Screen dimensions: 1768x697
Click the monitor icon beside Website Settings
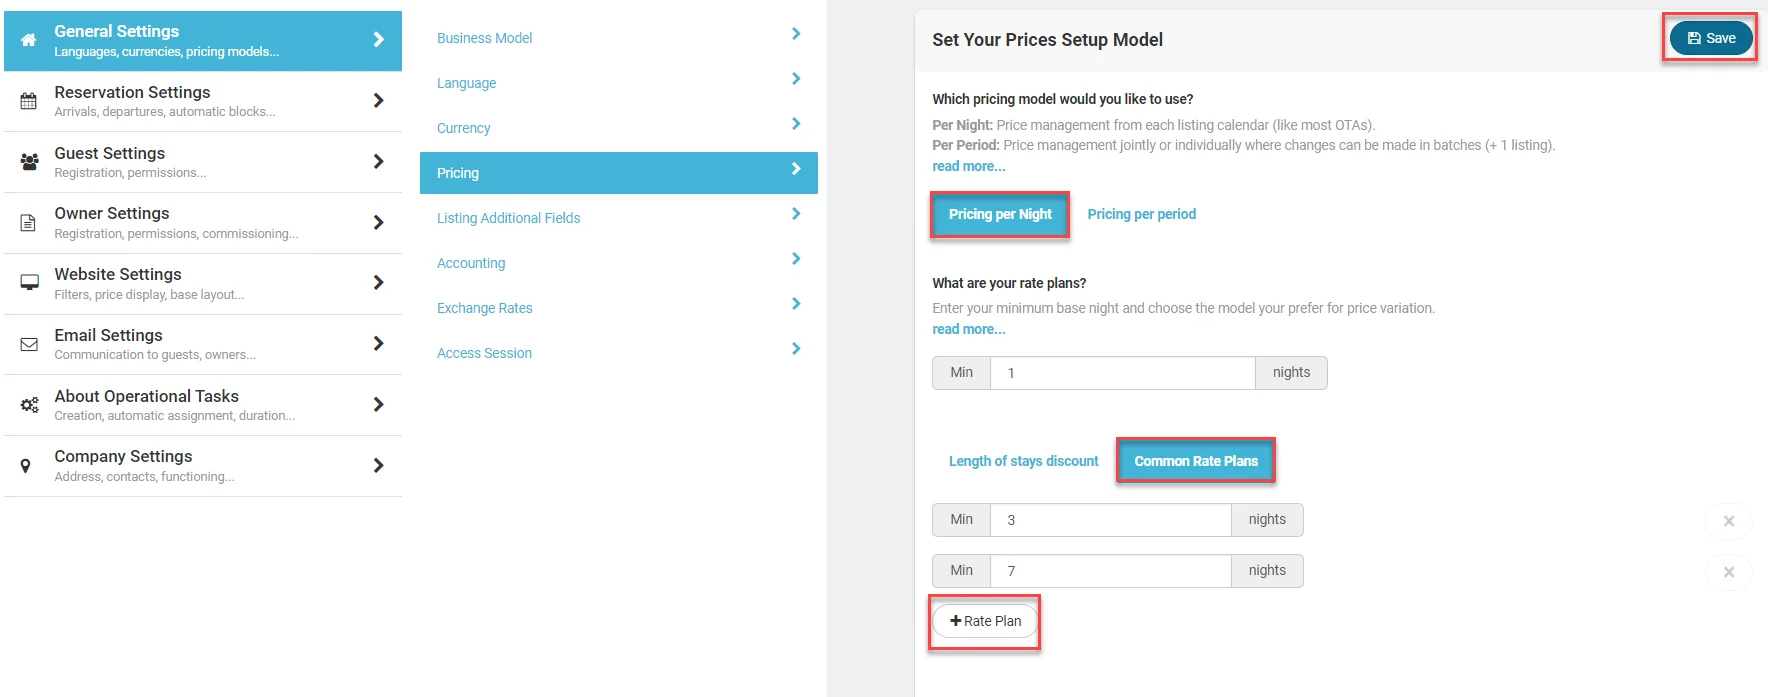click(29, 283)
